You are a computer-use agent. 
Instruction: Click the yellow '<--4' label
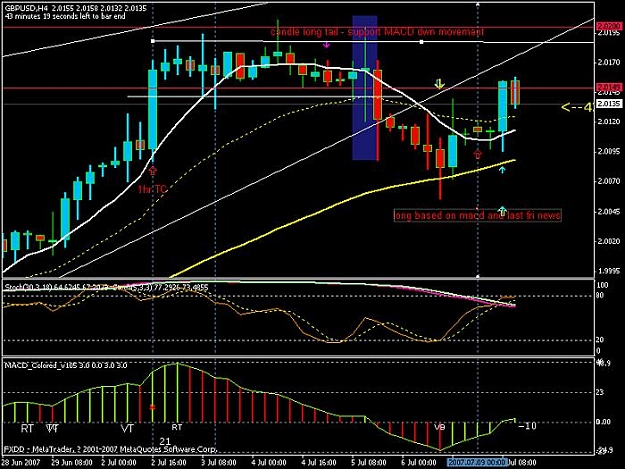point(576,107)
